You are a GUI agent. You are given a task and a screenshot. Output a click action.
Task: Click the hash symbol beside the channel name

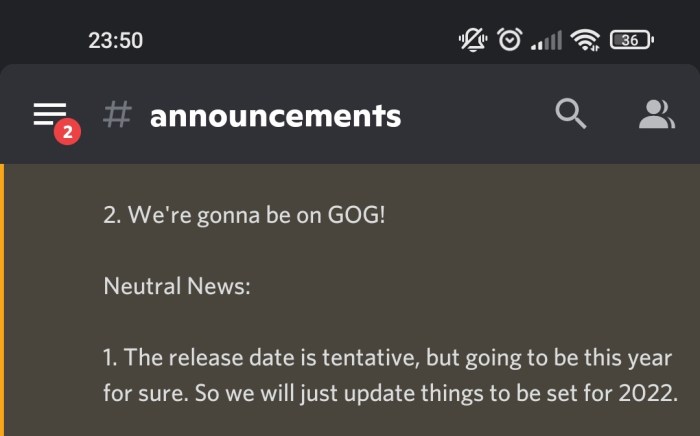[x=117, y=115]
